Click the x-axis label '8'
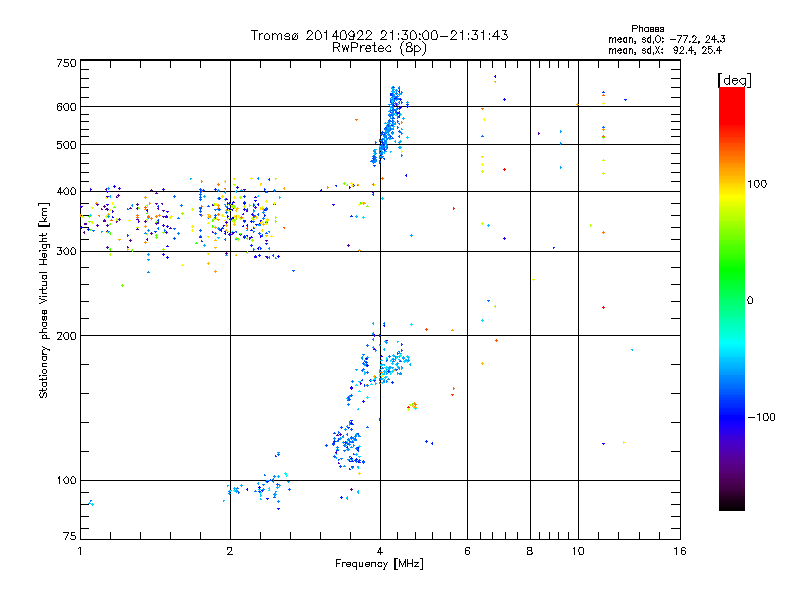Viewport: 800px width, 600px height. click(x=530, y=551)
